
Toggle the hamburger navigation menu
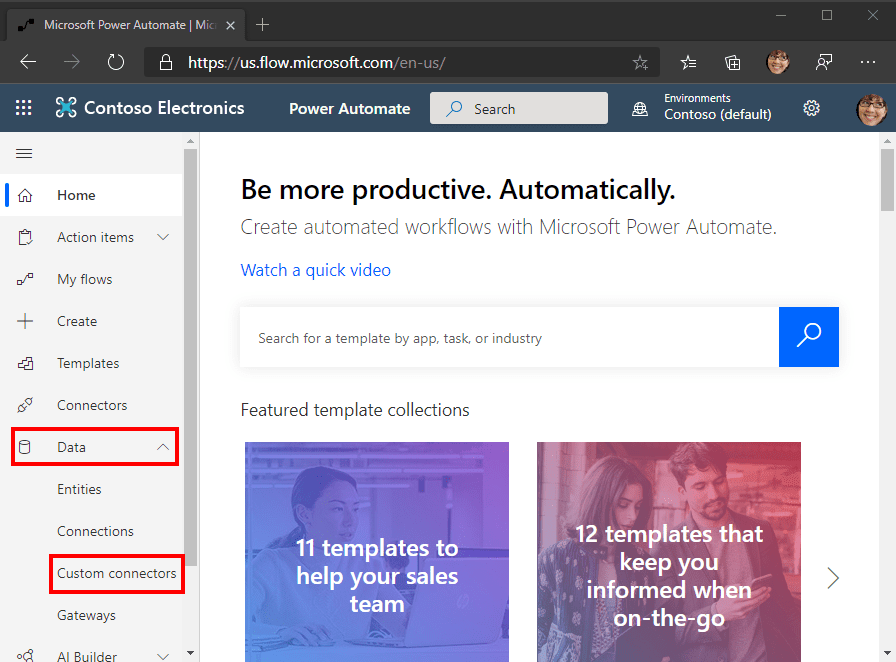[x=24, y=153]
